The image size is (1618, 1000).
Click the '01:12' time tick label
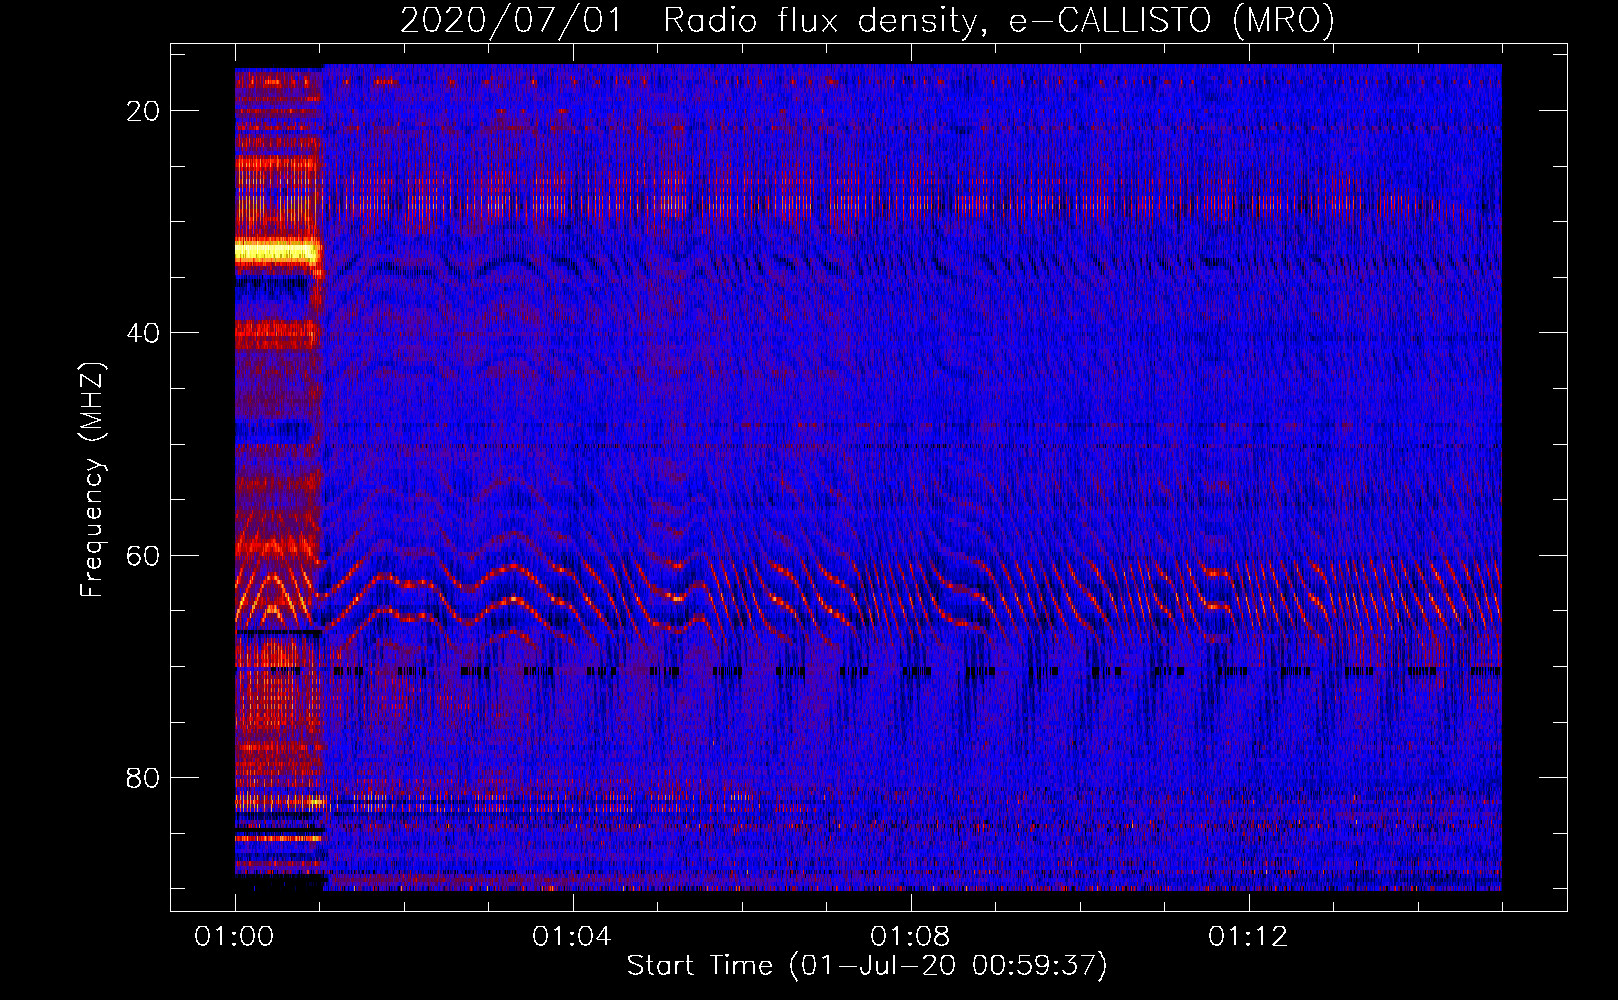click(x=1248, y=937)
